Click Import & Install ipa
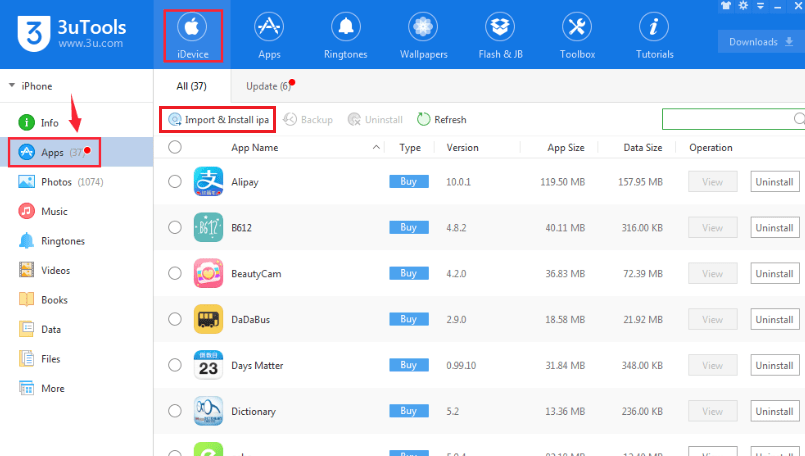This screenshot has height=456, width=805. [218, 120]
